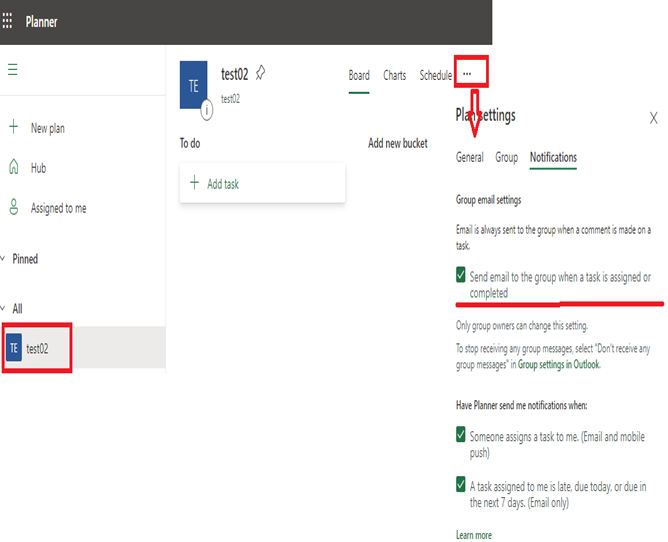The height and width of the screenshot is (542, 668).
Task: Click Add new bucket
Action: [397, 143]
